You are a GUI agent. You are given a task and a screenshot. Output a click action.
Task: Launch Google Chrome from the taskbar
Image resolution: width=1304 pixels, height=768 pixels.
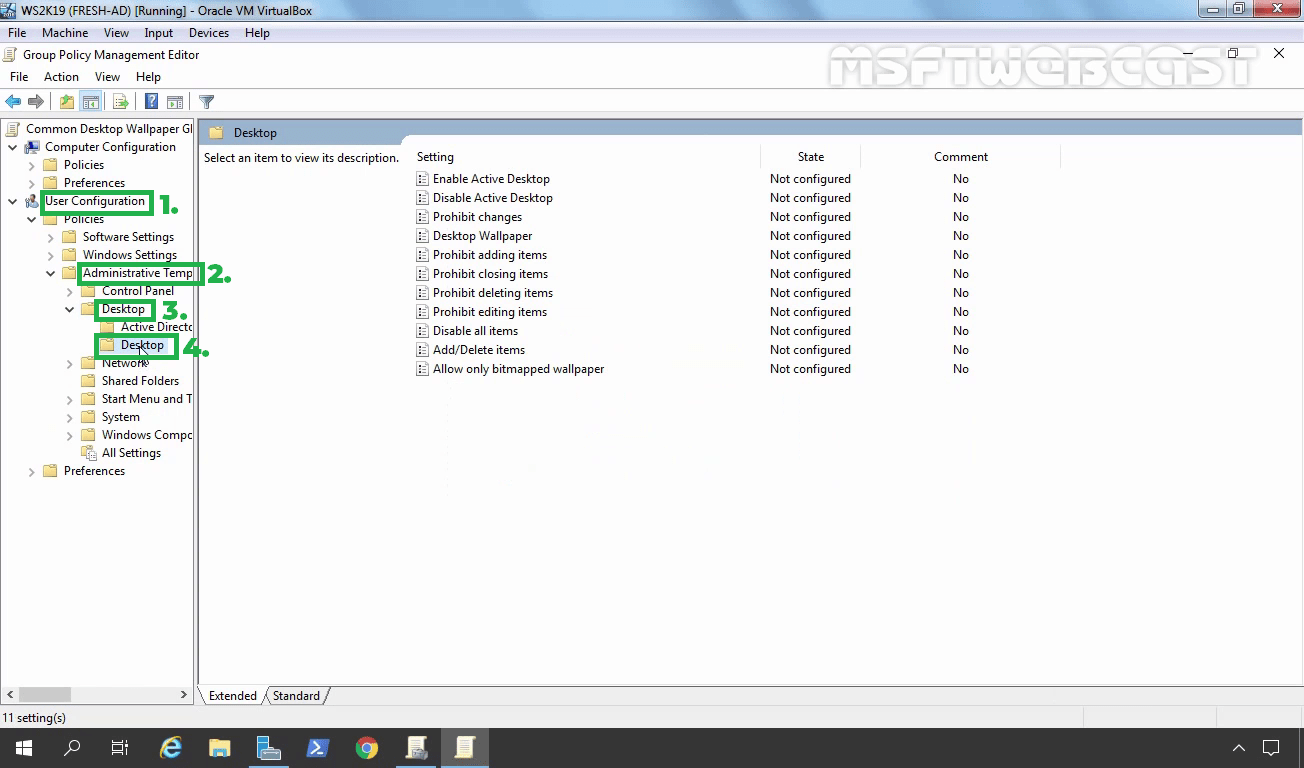coord(367,747)
